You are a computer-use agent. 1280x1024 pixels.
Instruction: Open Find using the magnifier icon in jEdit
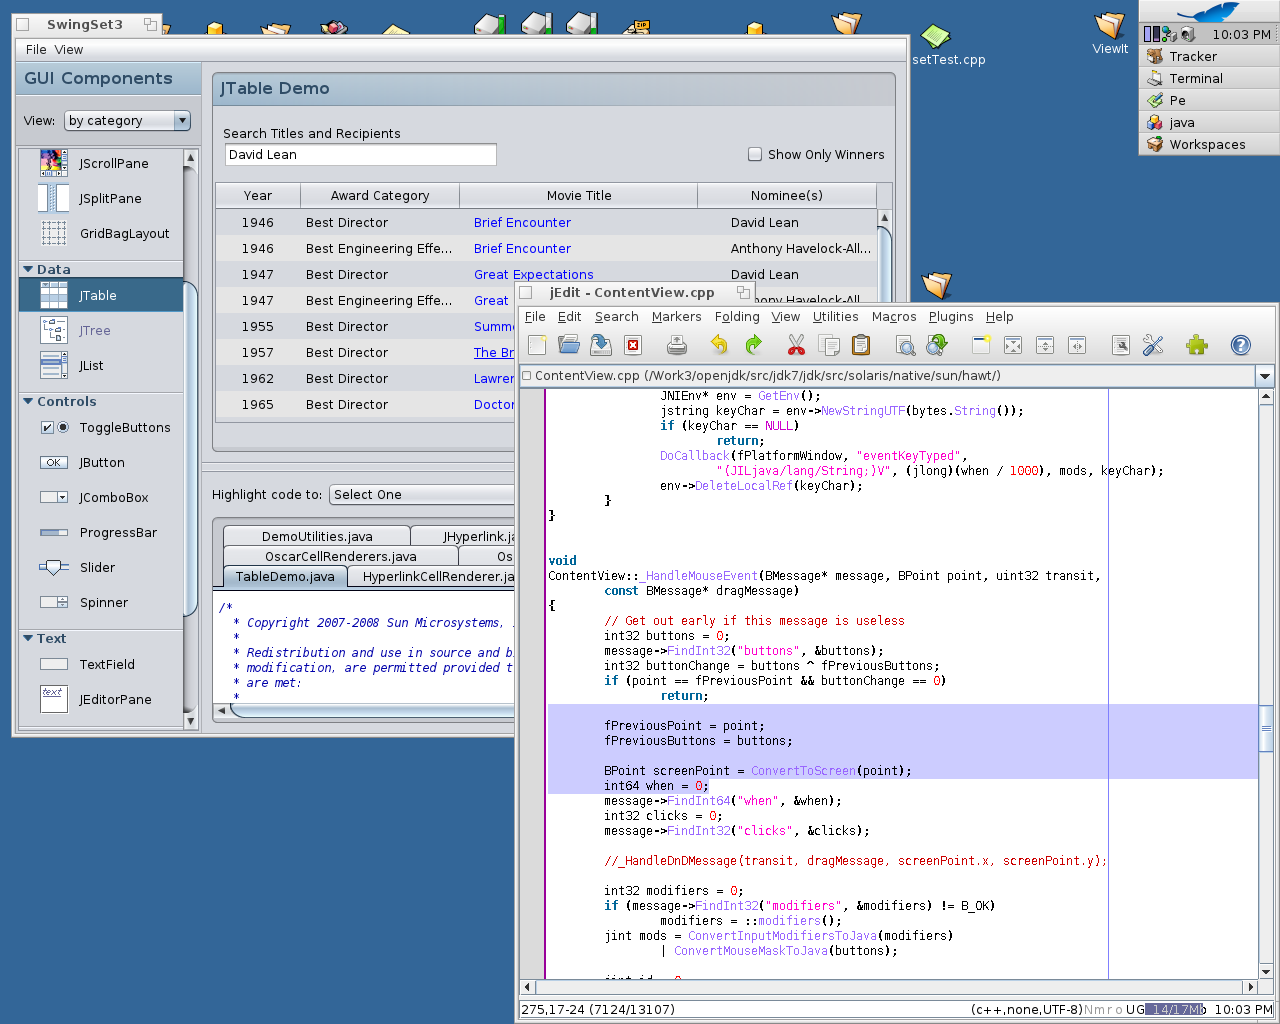click(905, 345)
